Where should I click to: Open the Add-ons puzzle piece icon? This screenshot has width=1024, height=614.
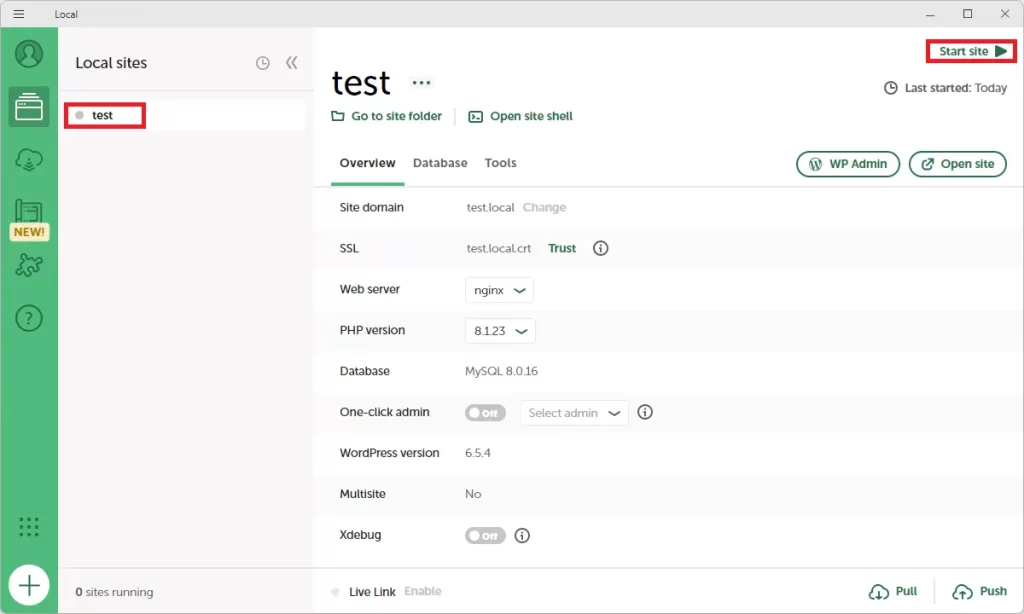[29, 266]
